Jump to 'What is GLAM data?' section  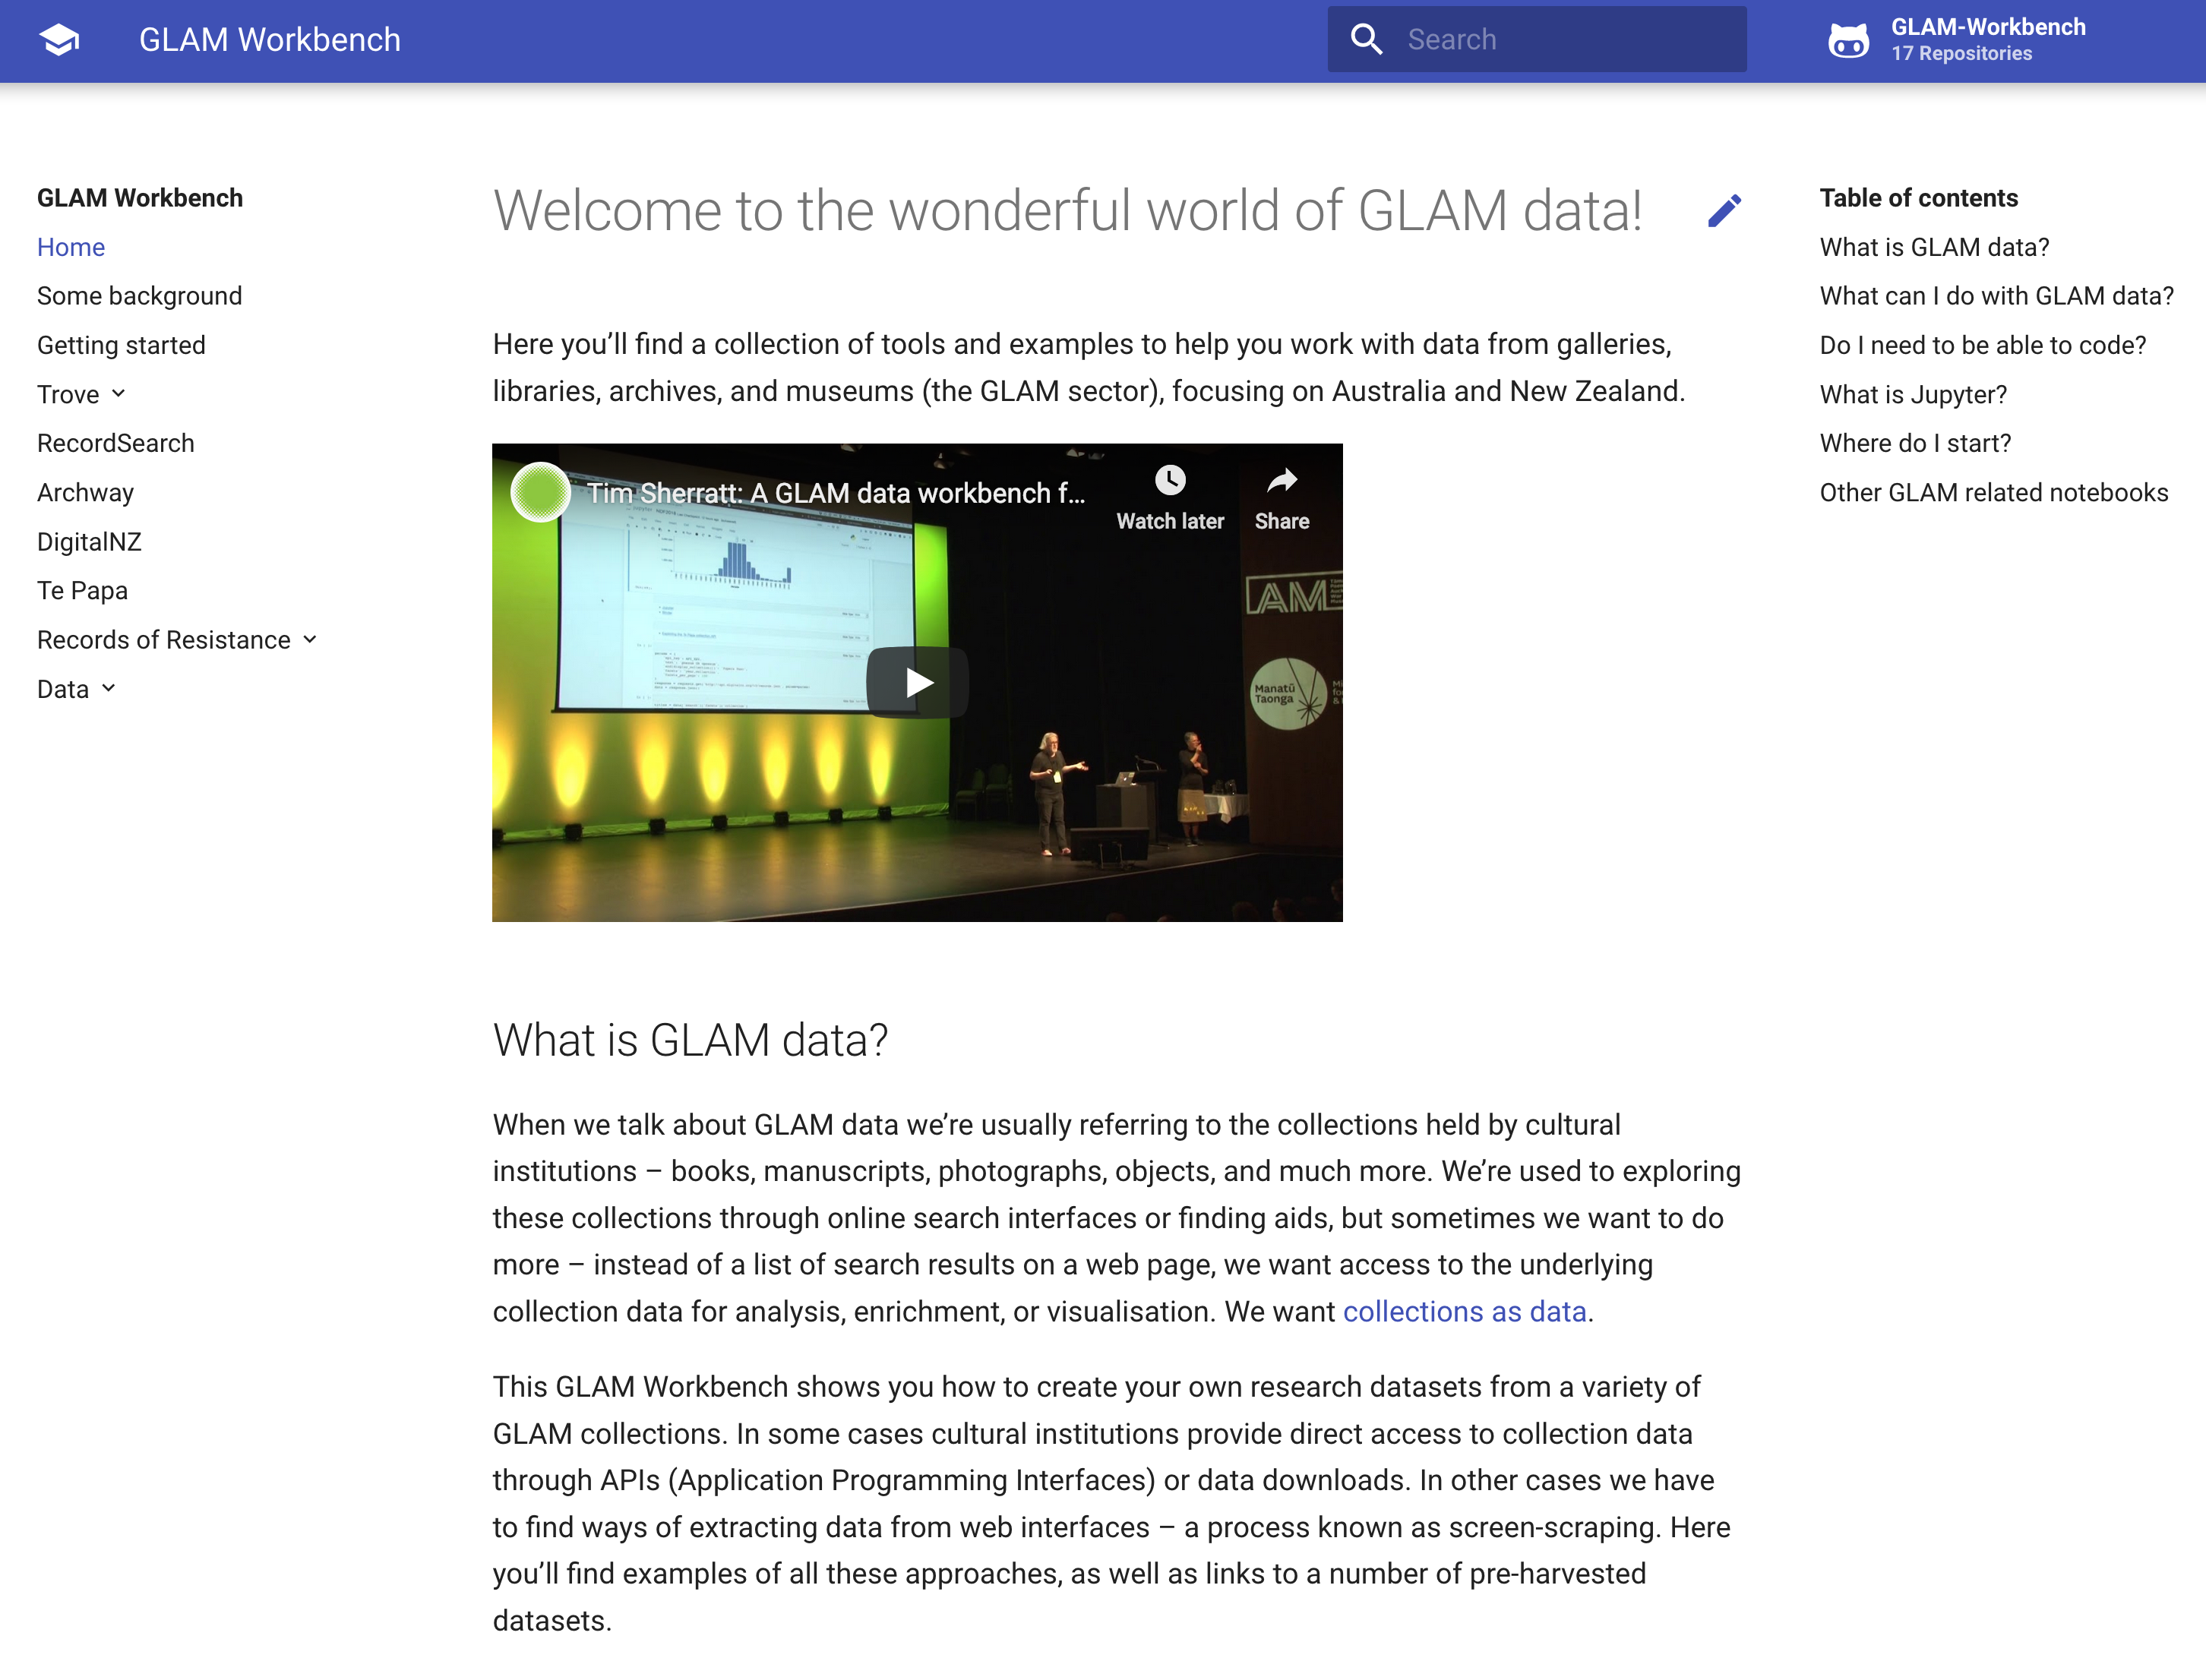tap(1934, 247)
